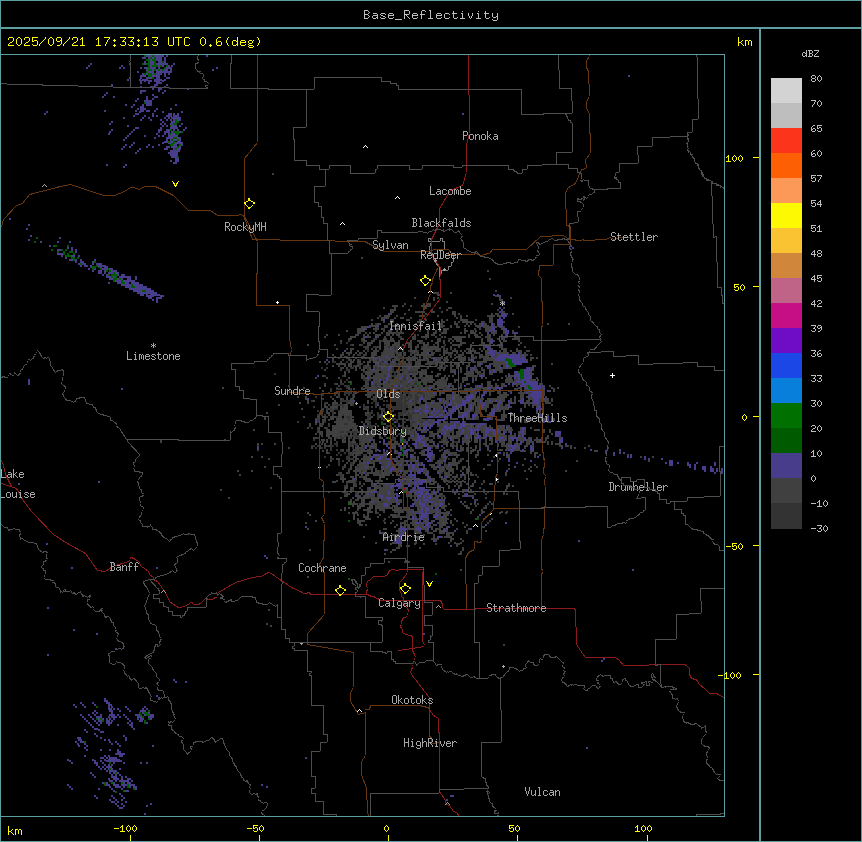
Task: Click the asterisk marker above Limestone label
Action: pos(153,345)
